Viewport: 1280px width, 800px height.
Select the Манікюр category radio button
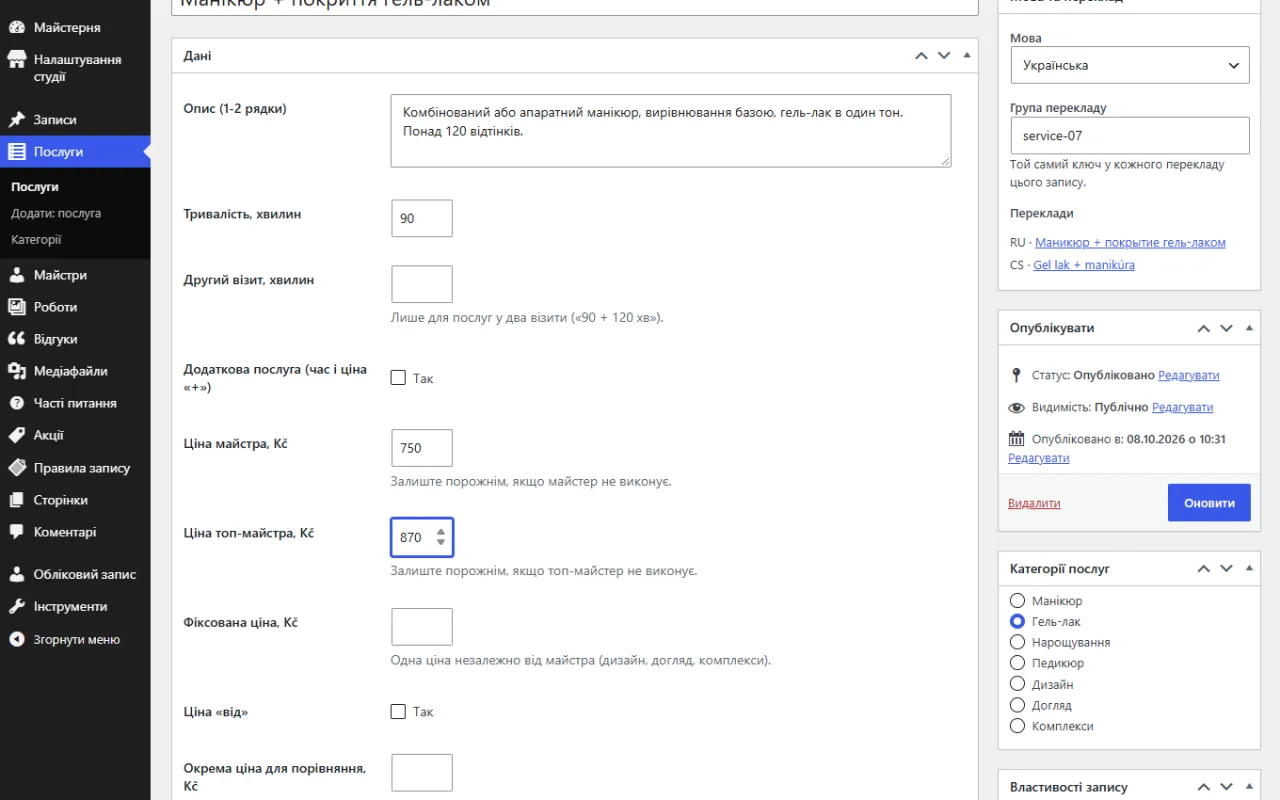1017,601
